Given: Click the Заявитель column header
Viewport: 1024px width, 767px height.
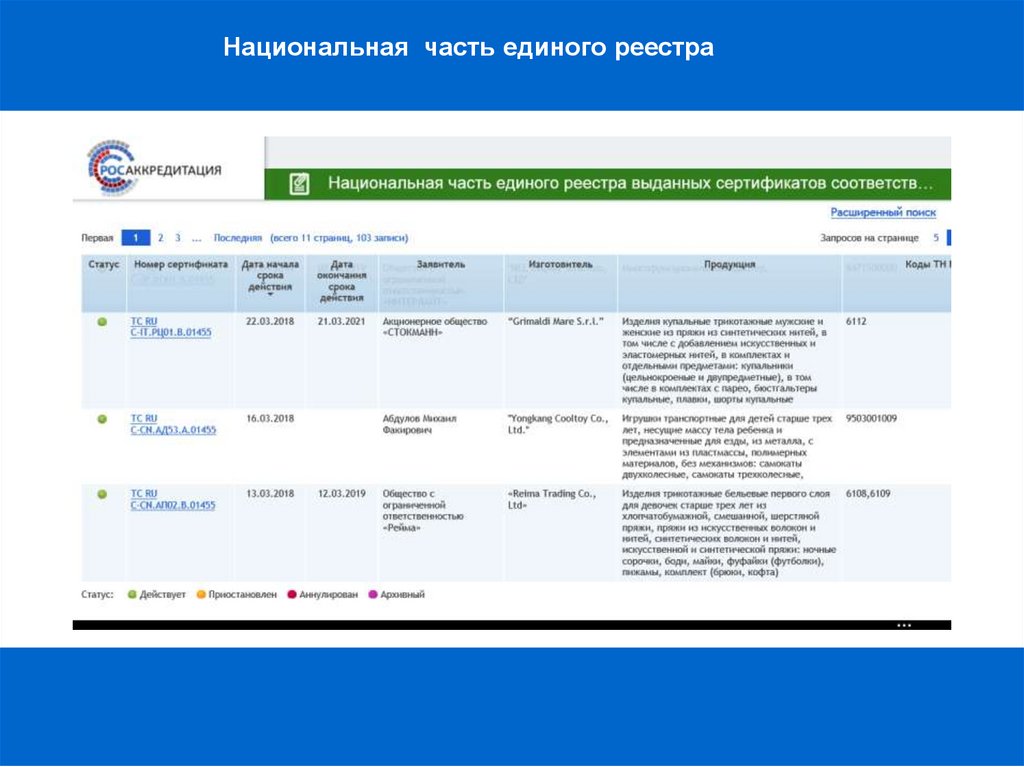Looking at the screenshot, I should point(441,265).
